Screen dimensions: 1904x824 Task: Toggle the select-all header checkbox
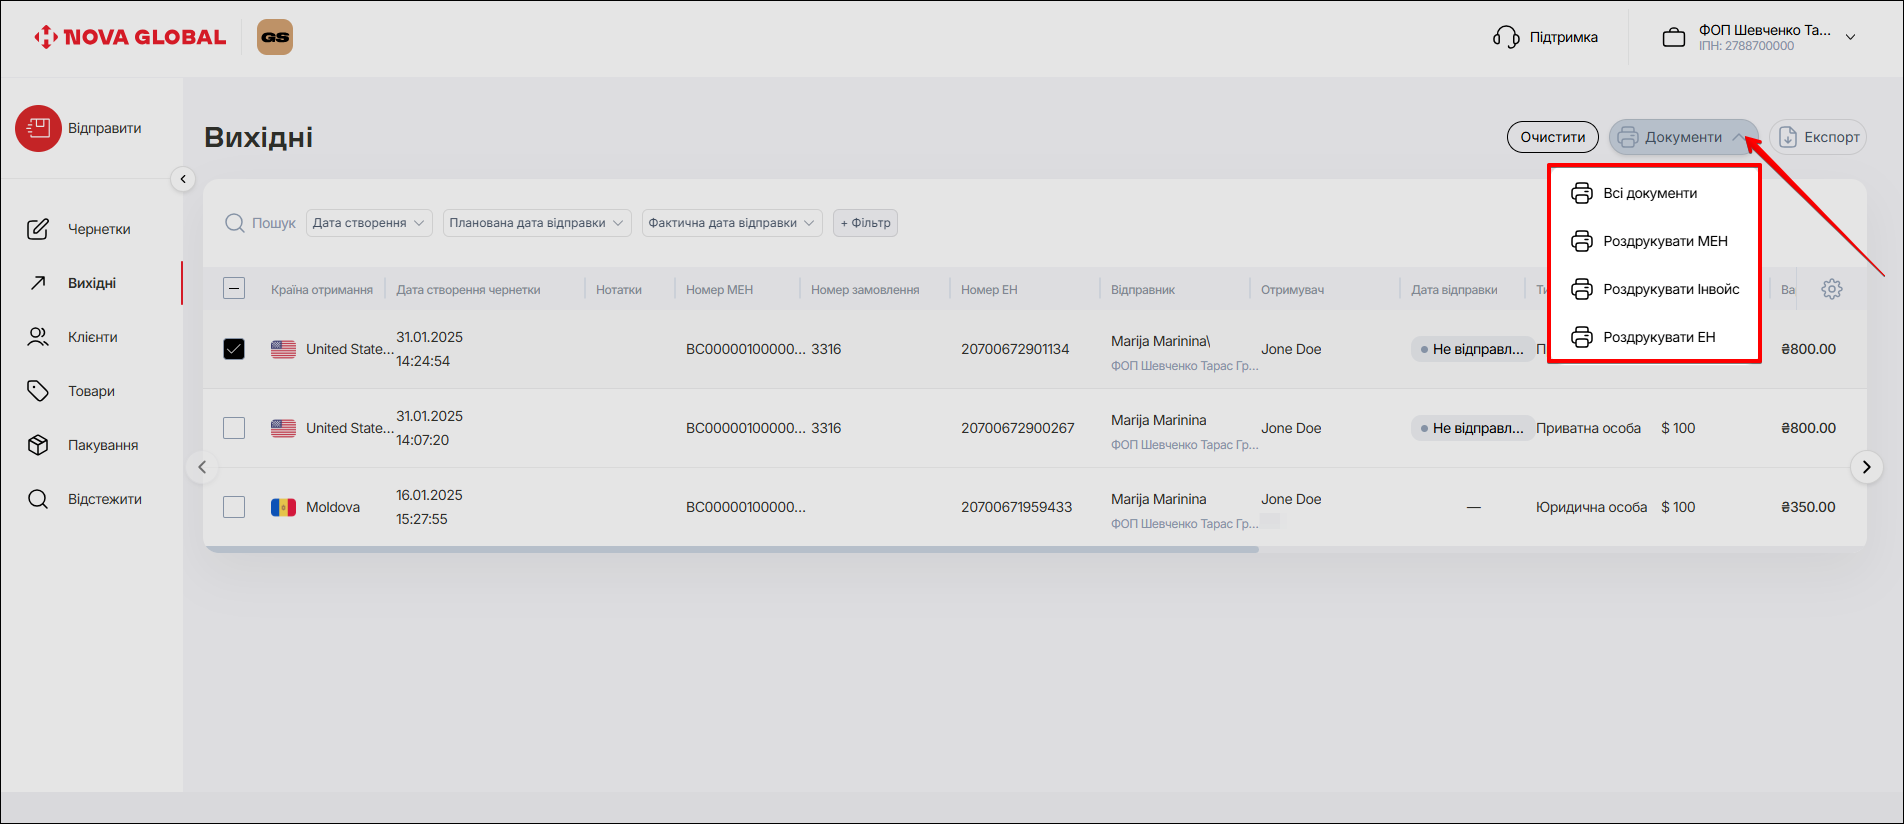click(234, 289)
